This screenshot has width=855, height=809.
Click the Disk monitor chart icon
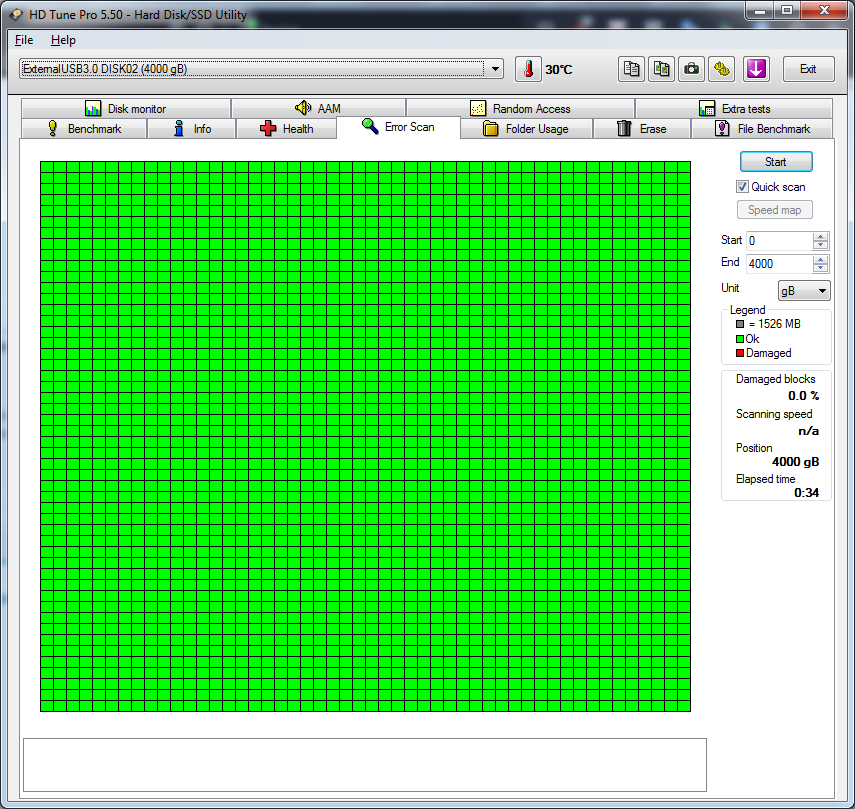tap(93, 108)
